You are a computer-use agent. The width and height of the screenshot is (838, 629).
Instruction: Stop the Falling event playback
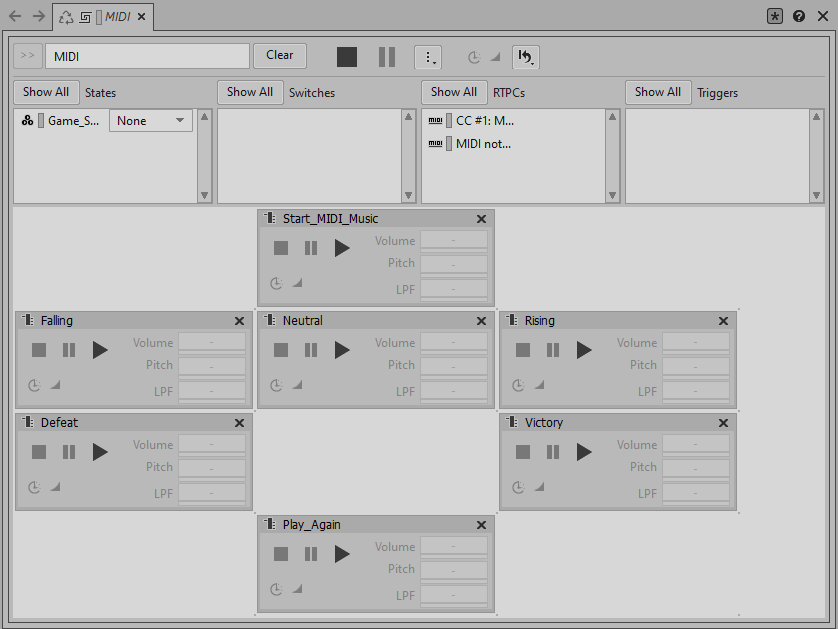(39, 350)
